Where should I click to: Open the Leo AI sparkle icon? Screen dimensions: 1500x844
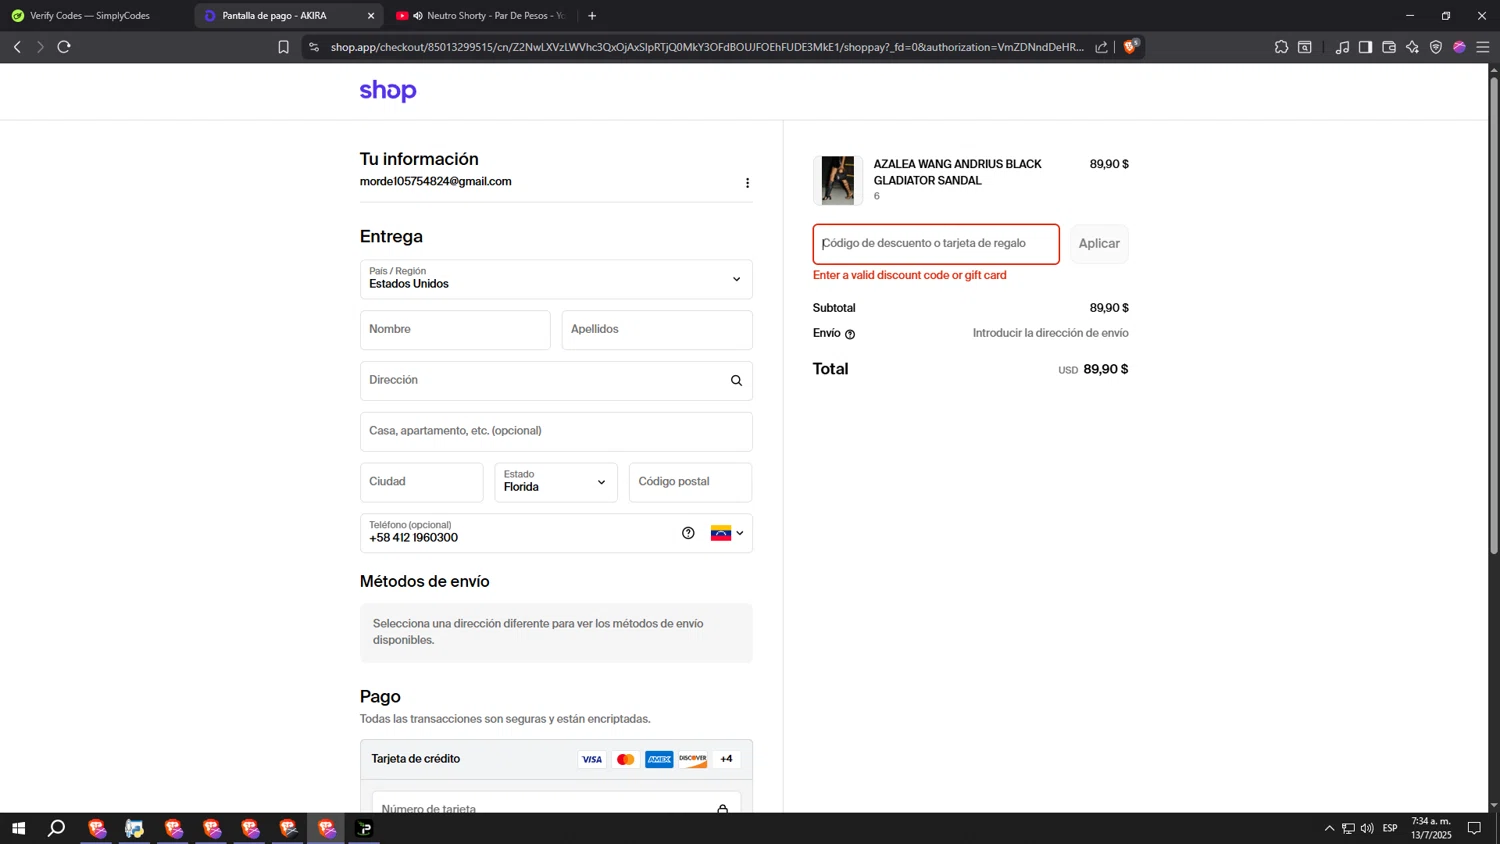coord(1412,47)
